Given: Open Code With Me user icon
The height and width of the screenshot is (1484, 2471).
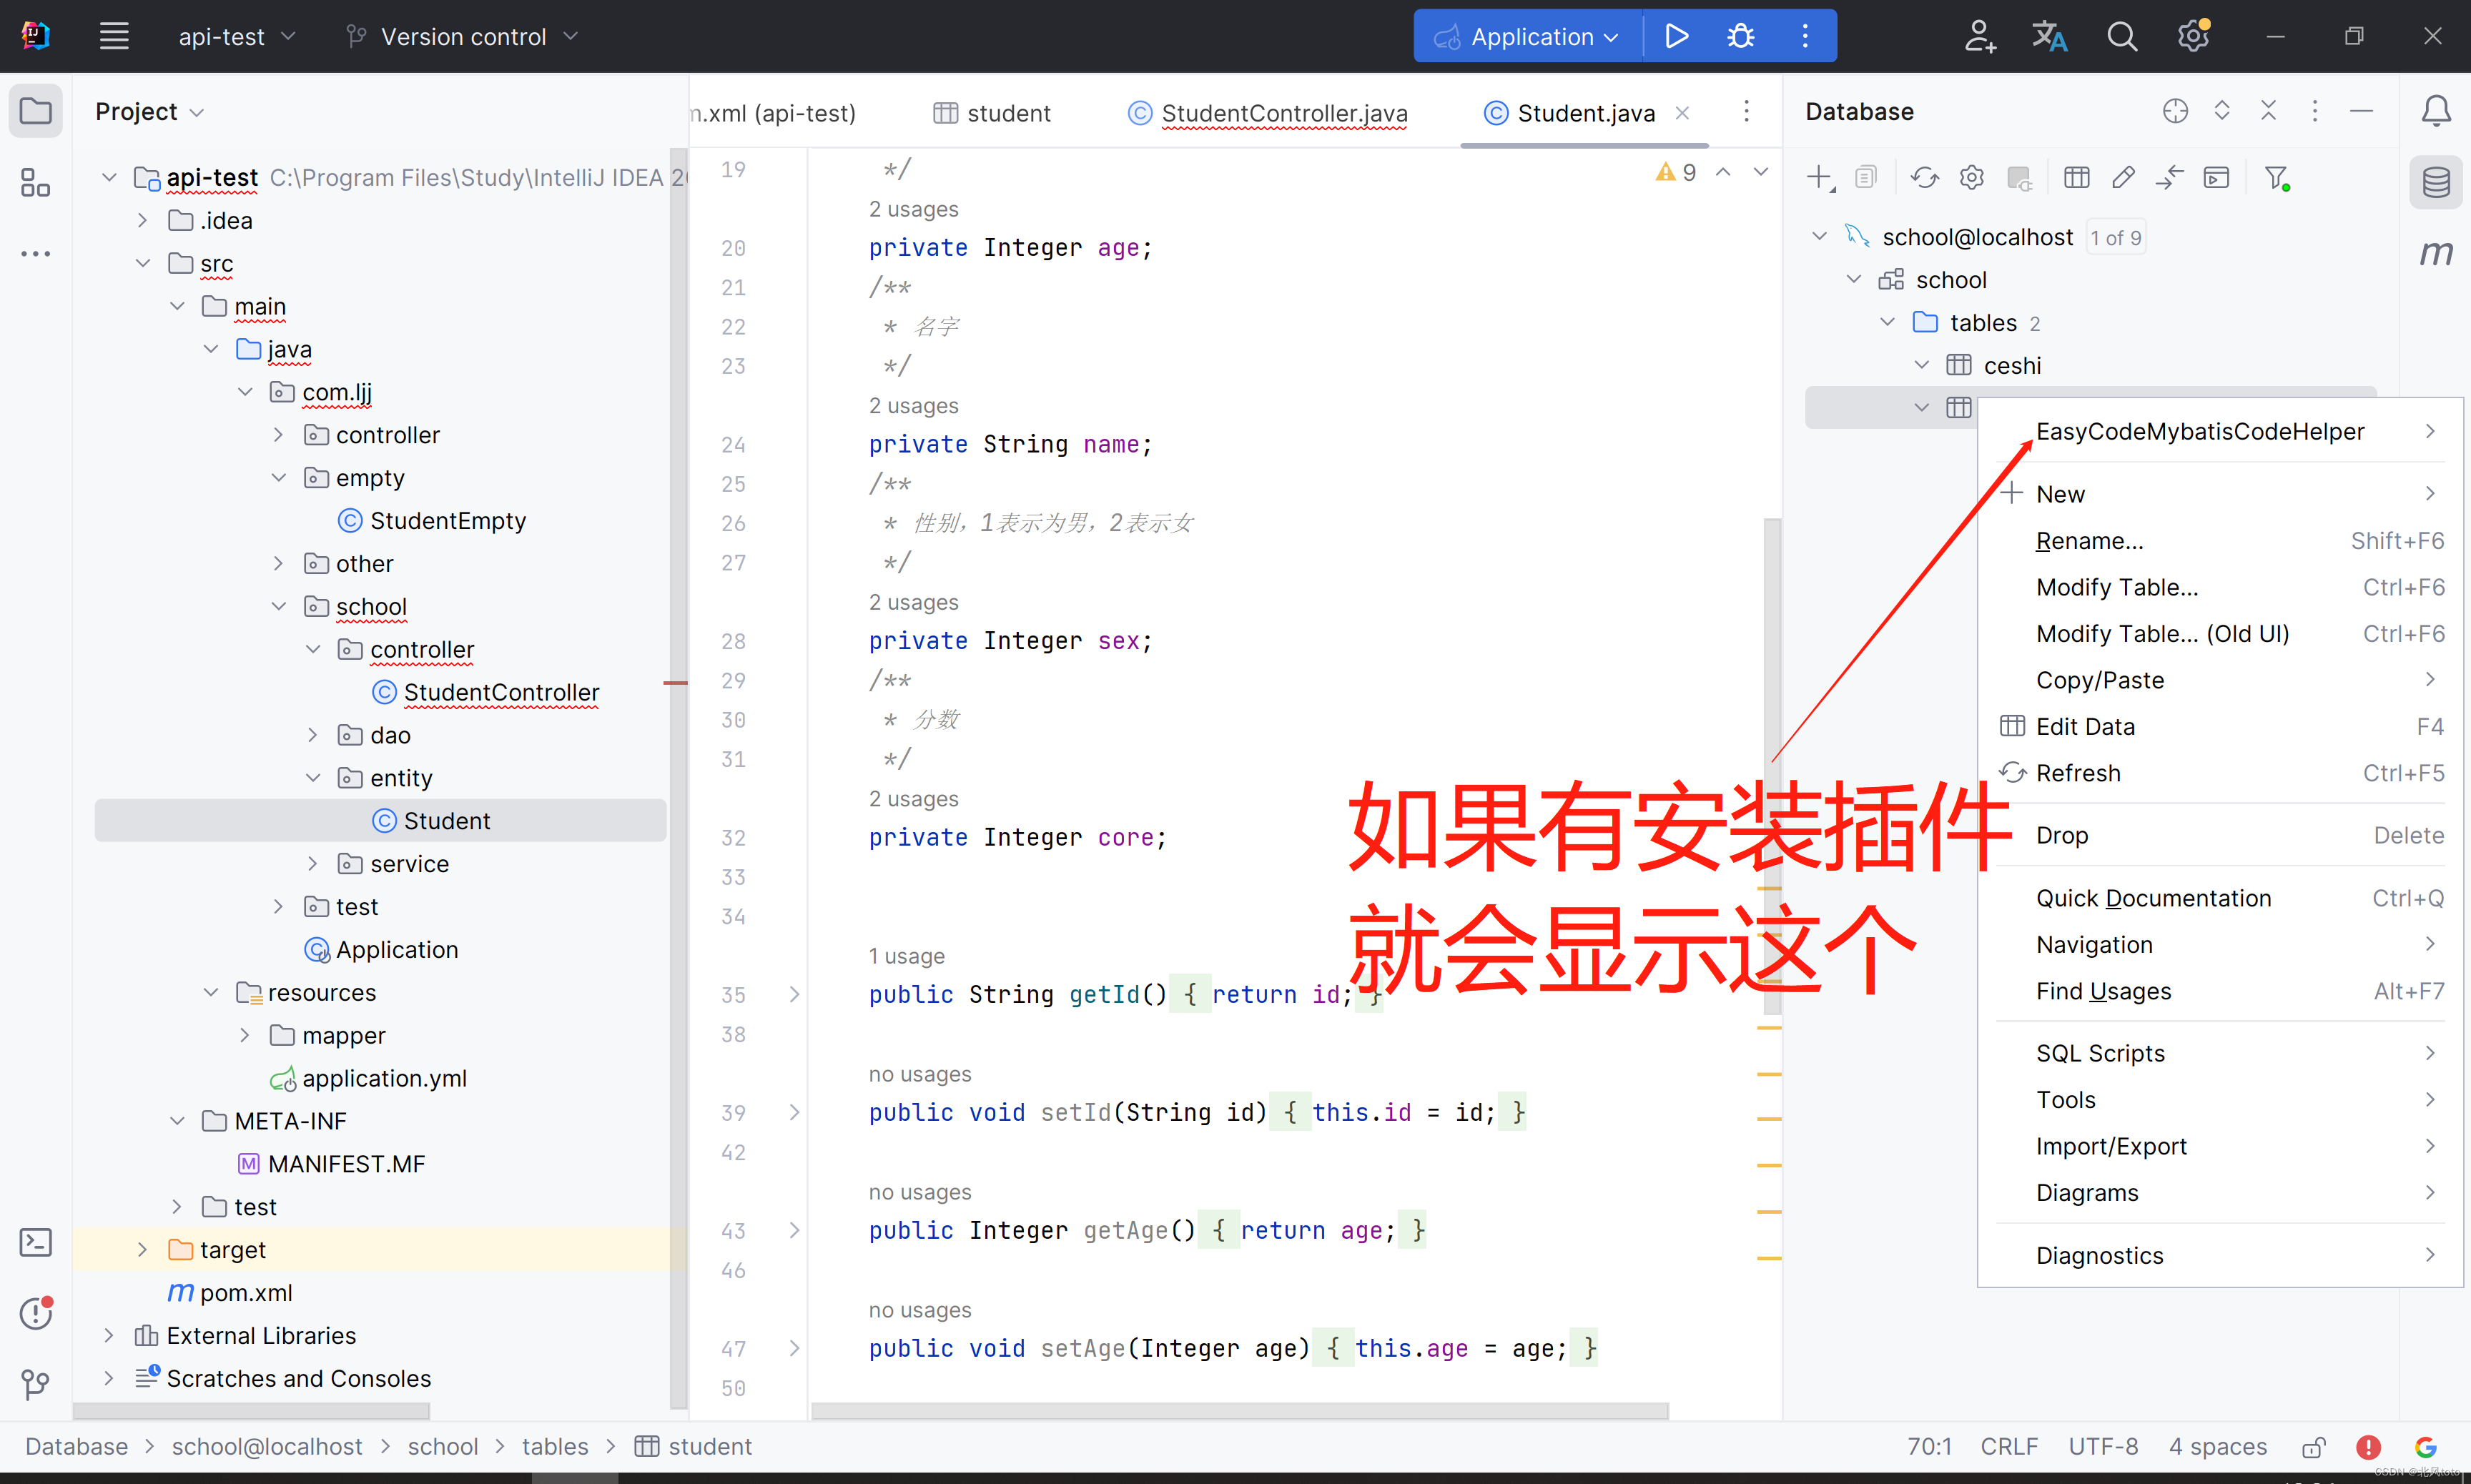Looking at the screenshot, I should coord(1979,37).
